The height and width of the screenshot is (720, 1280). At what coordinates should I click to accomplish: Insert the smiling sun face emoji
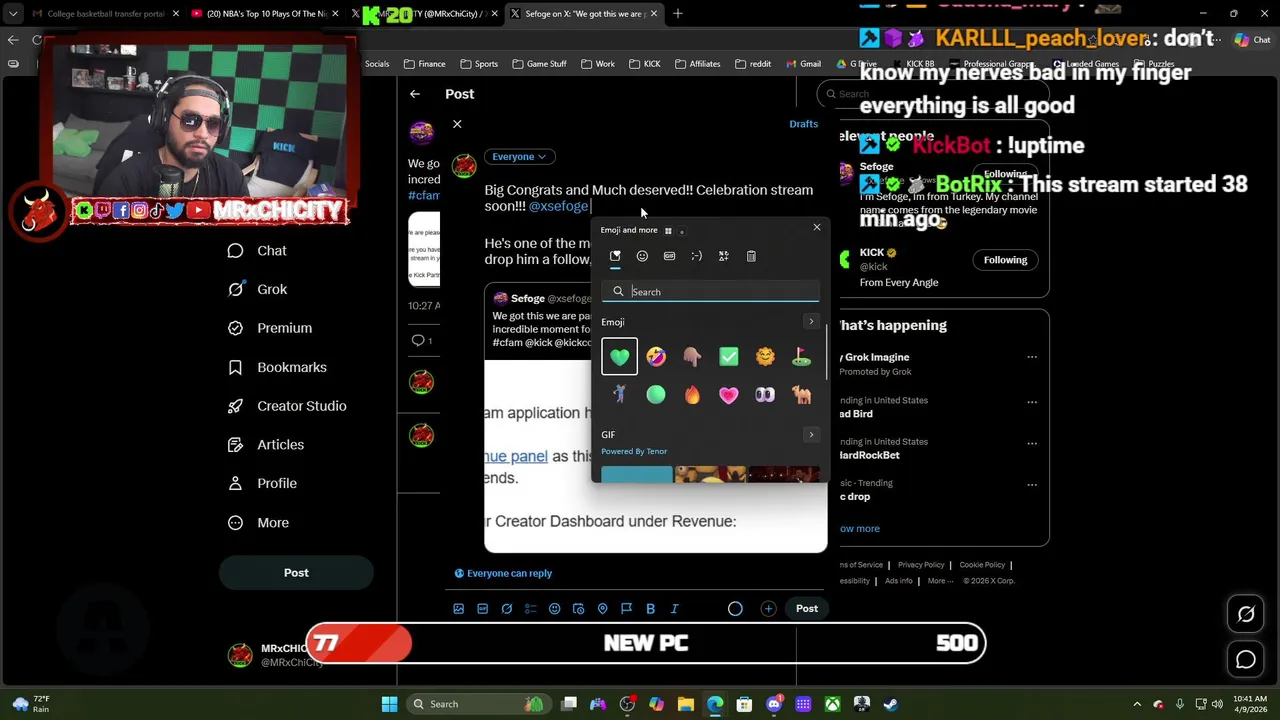click(x=765, y=357)
